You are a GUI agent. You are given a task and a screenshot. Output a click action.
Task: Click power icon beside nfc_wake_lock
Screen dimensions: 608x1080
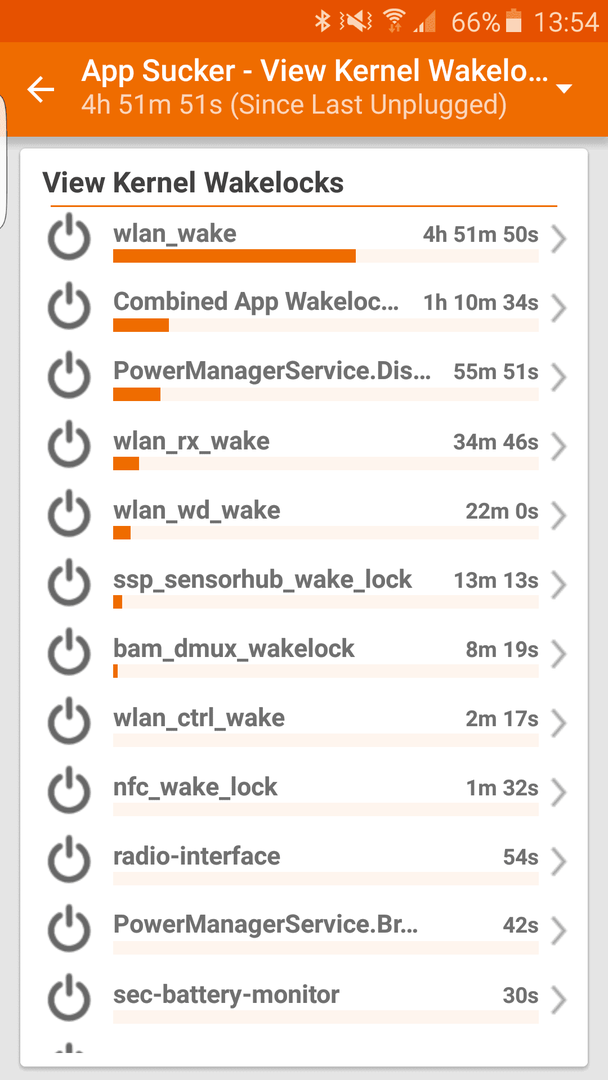tap(69, 791)
